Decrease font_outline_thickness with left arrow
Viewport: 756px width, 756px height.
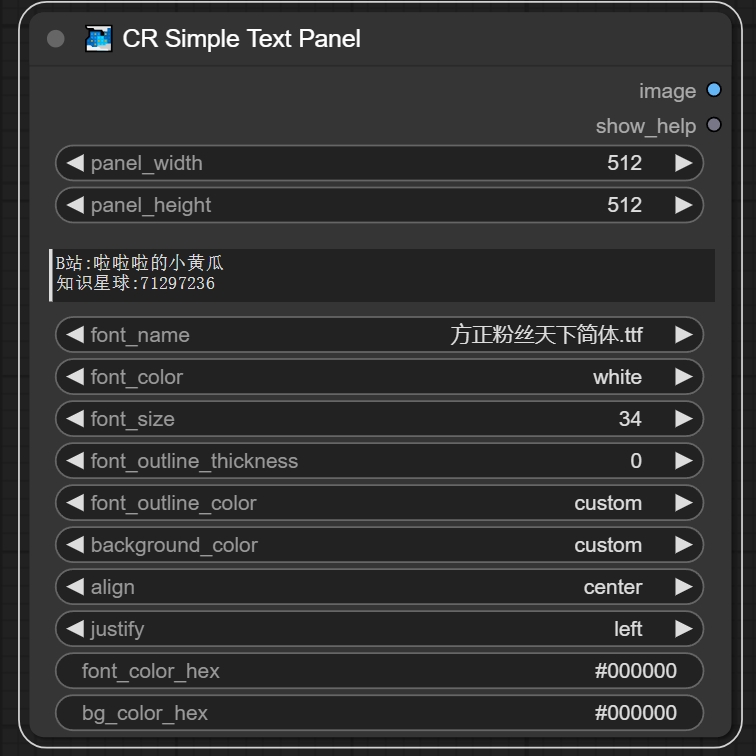coord(75,461)
